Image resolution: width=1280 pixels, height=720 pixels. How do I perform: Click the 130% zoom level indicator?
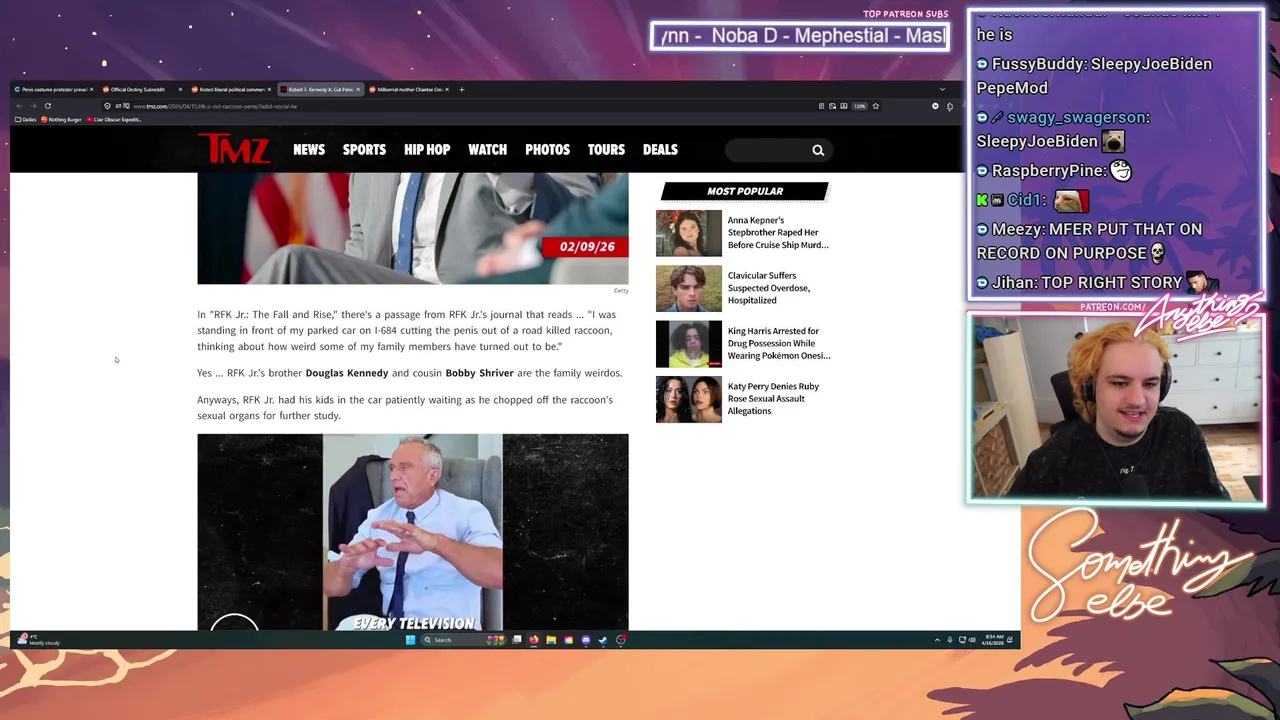pos(860,106)
